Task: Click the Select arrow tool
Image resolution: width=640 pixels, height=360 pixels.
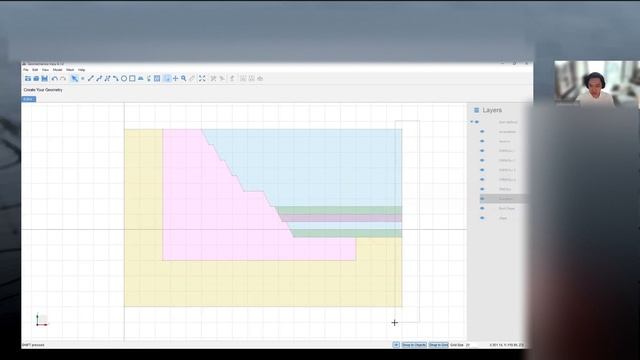Action: (74, 78)
